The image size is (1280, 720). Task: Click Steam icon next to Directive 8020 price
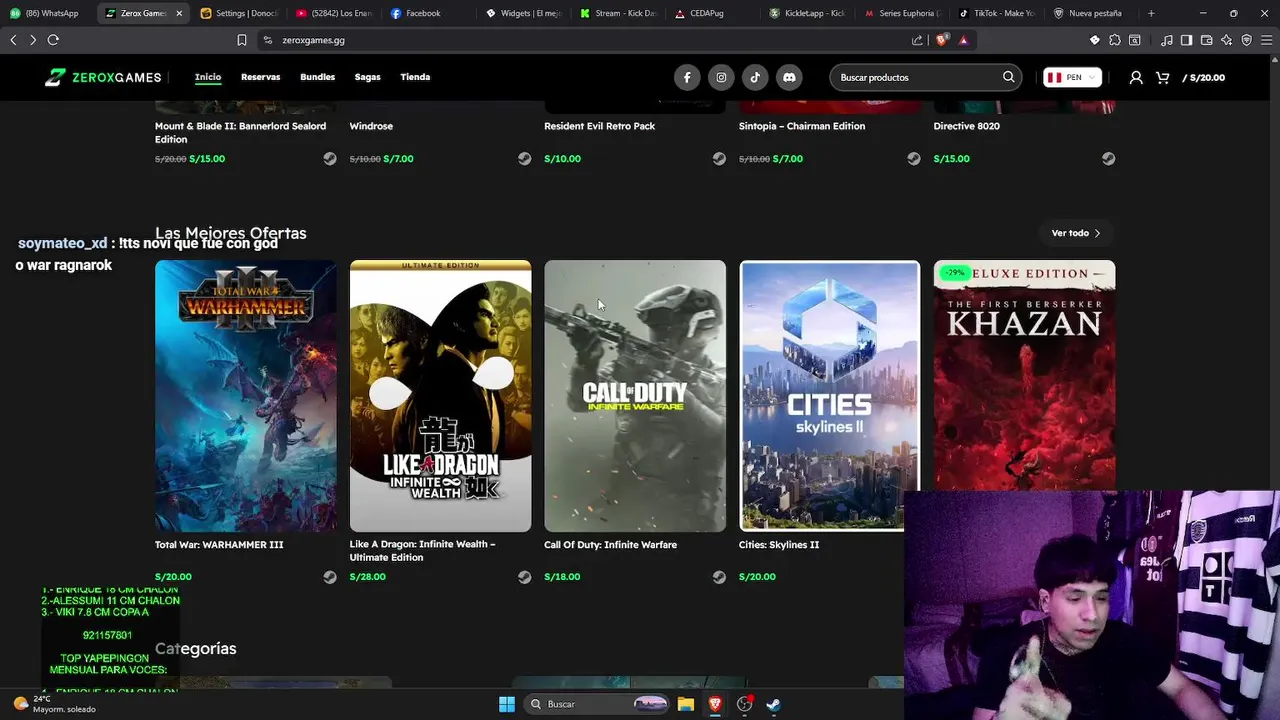click(1108, 159)
